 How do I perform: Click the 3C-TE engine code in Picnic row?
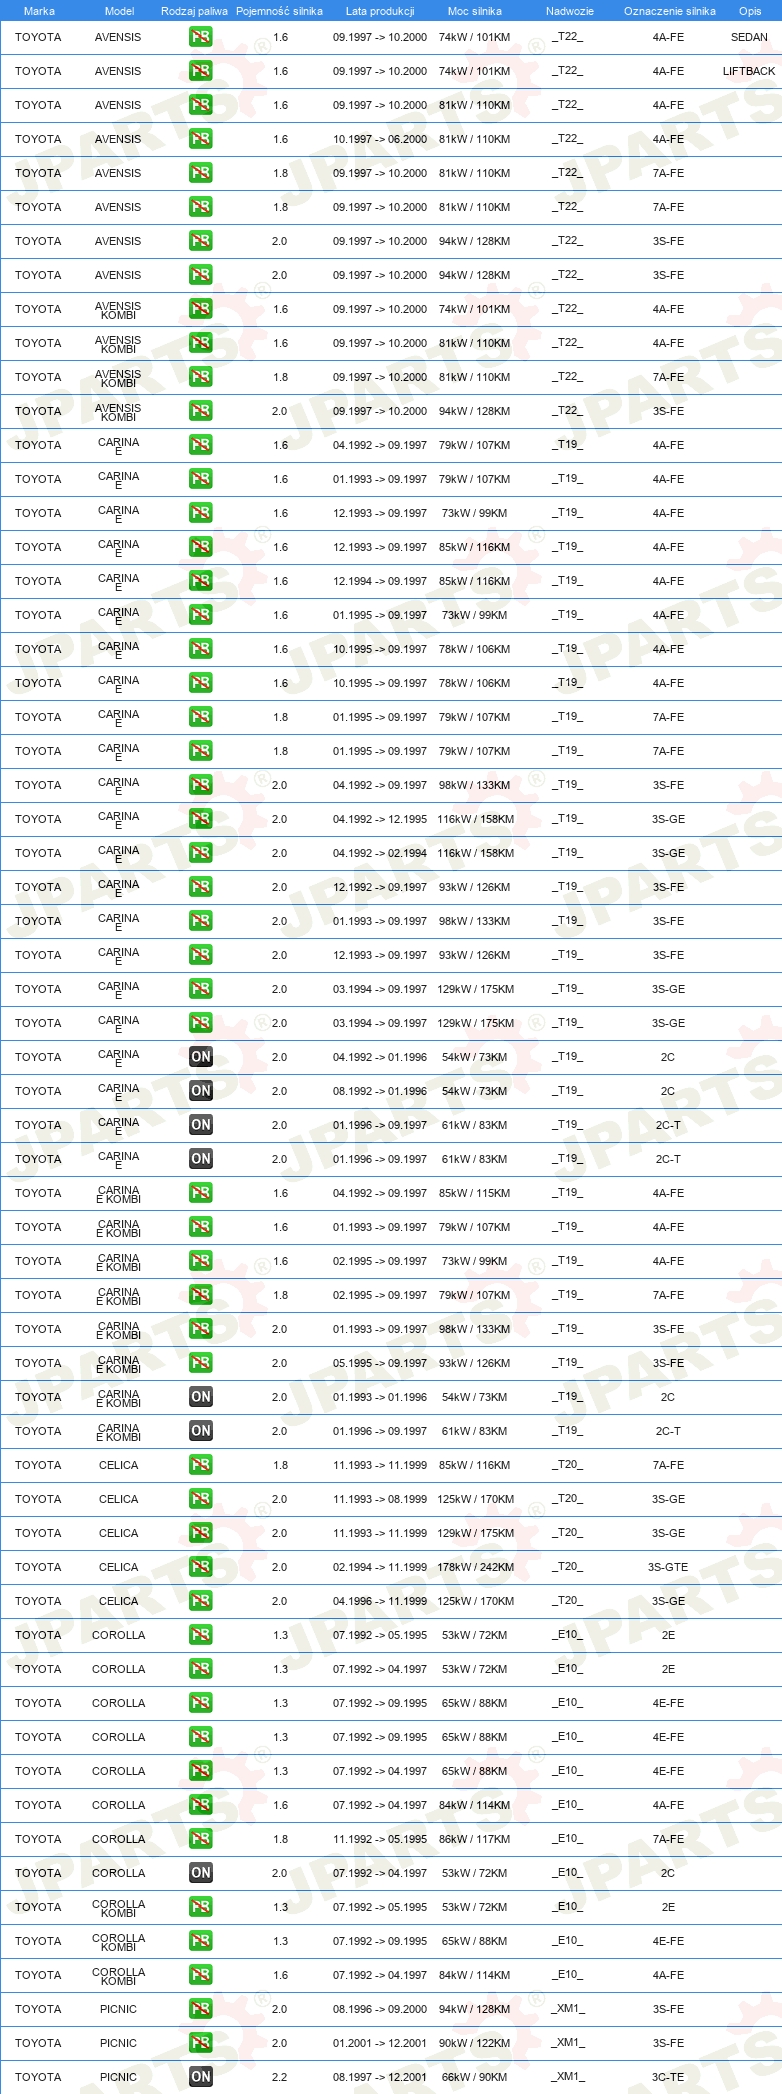[x=668, y=2077]
